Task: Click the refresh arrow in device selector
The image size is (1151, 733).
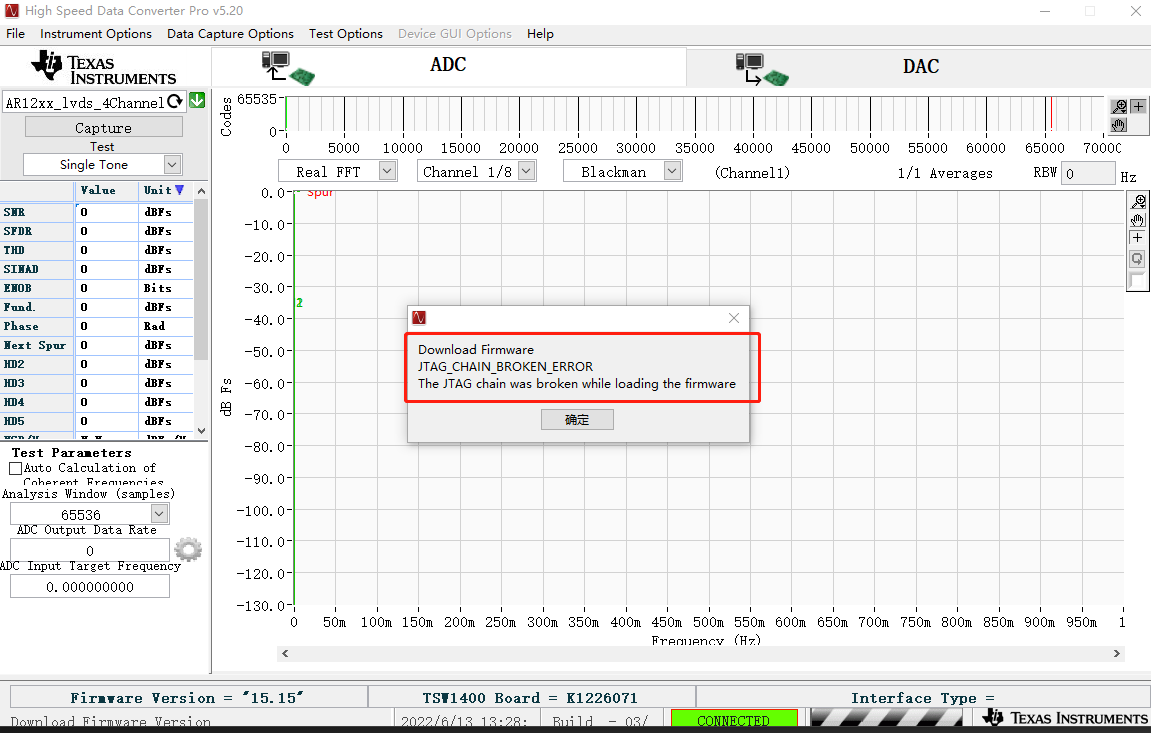Action: pos(175,102)
